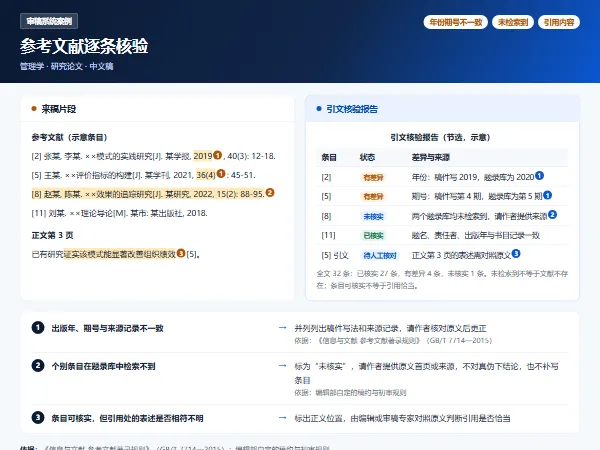This screenshot has height=450, width=600.
Task: Click marker 2 after reference [8] entry
Action: [270, 192]
